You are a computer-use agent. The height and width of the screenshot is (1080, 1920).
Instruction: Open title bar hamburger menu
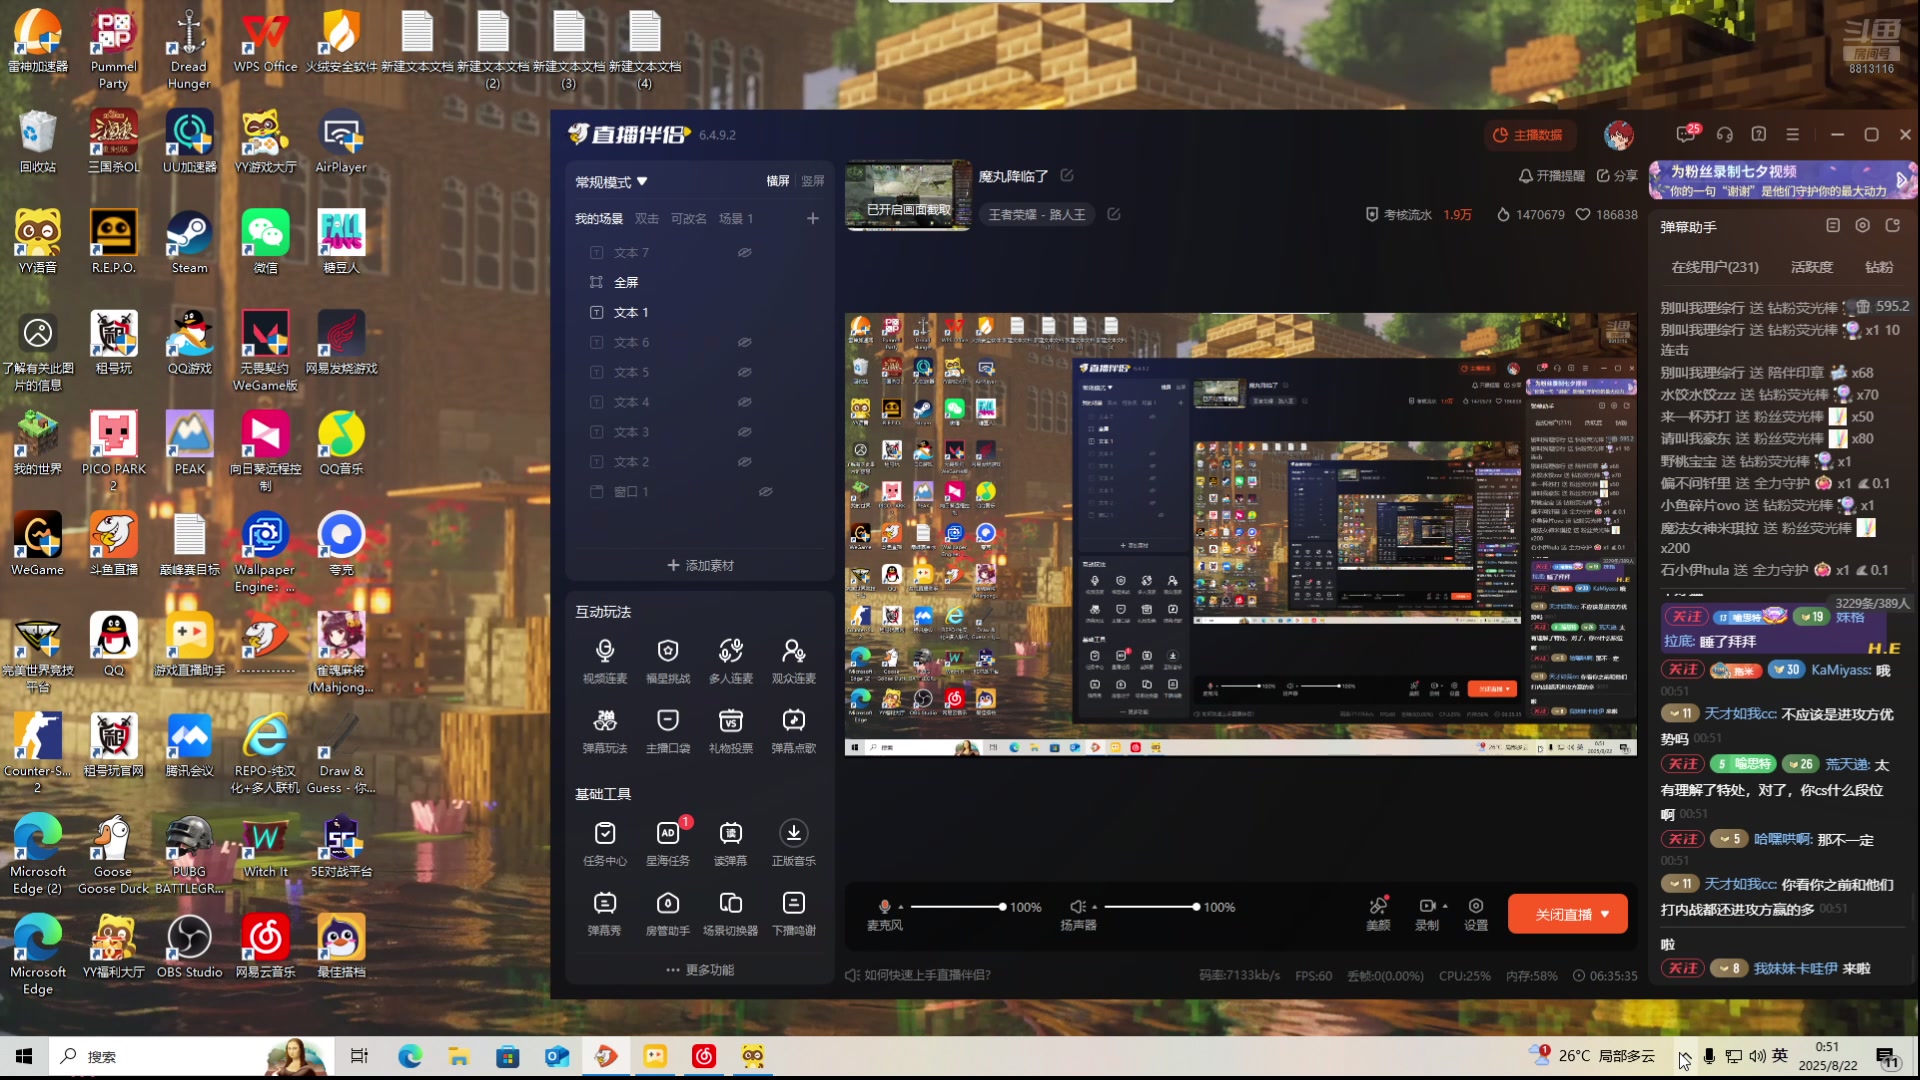tap(1793, 134)
